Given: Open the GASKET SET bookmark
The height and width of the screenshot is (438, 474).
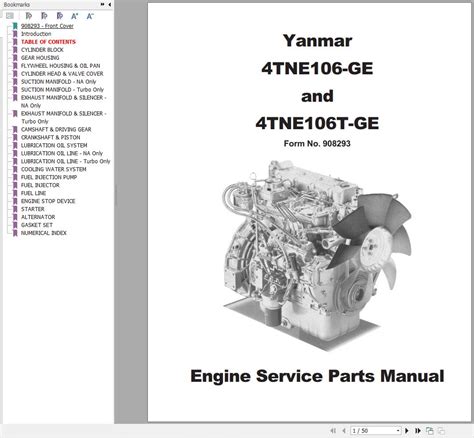Looking at the screenshot, I should 37,225.
